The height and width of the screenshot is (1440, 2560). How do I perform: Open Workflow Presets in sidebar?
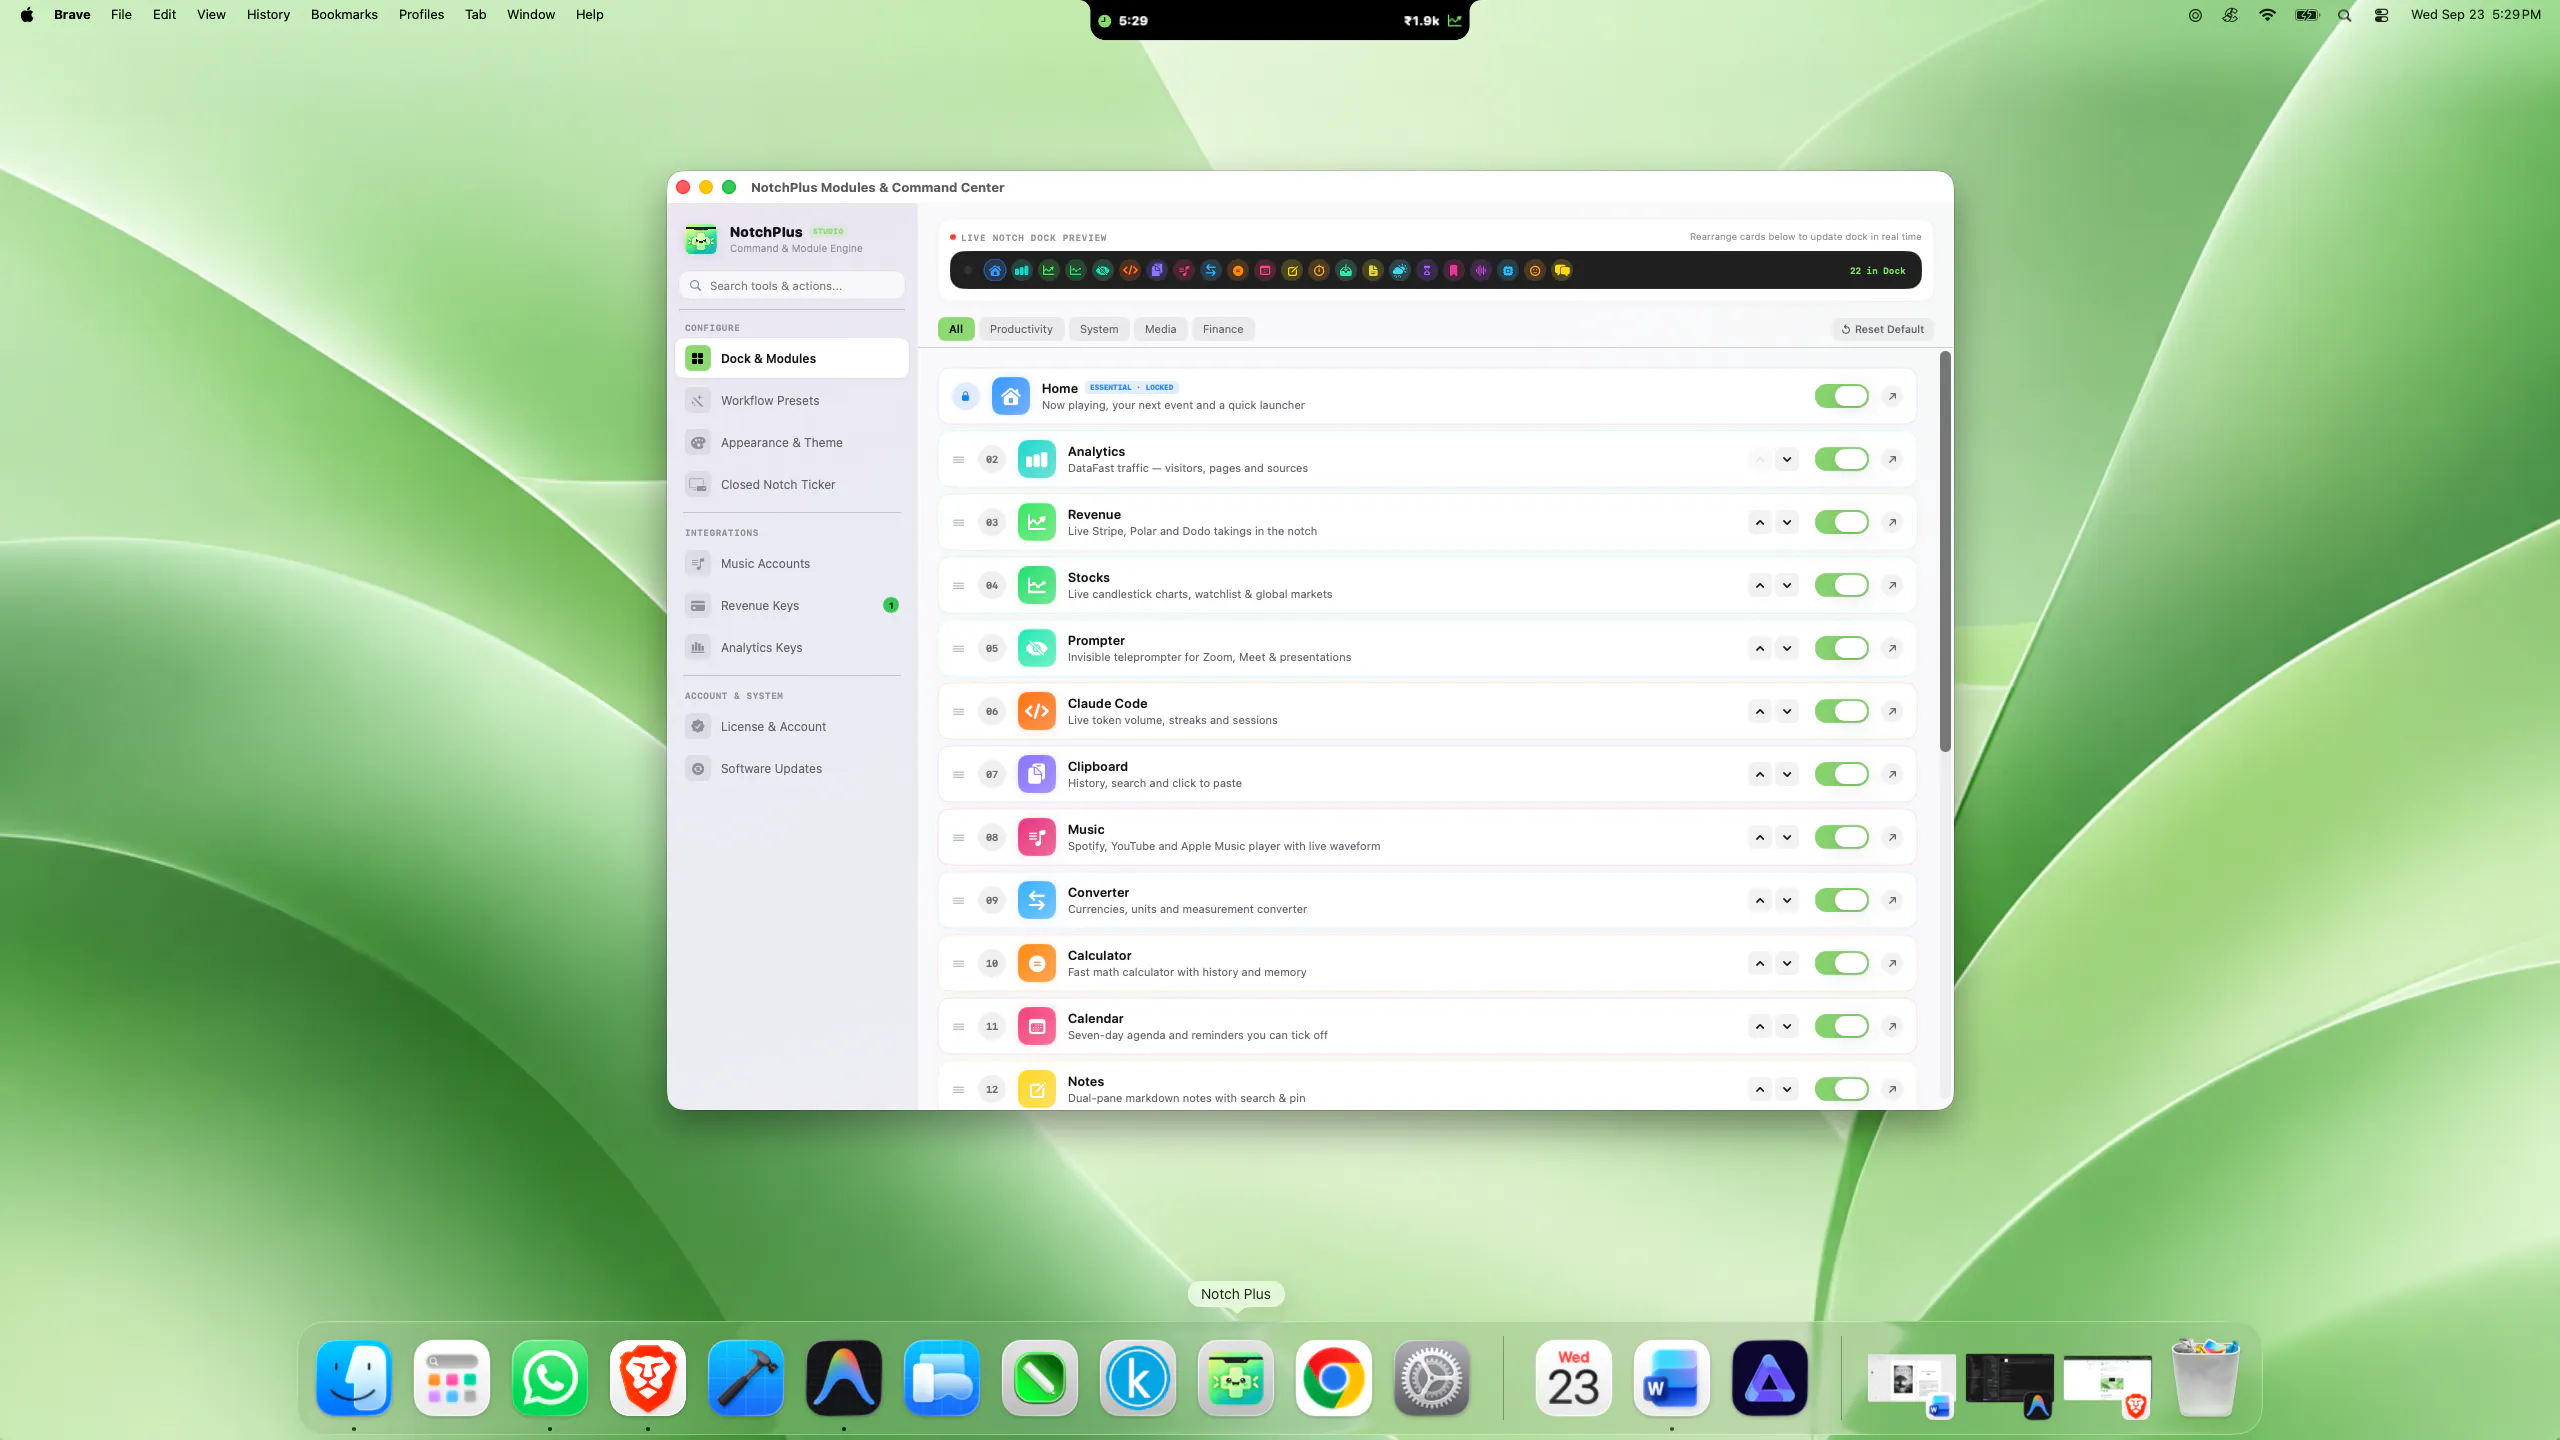(792, 400)
